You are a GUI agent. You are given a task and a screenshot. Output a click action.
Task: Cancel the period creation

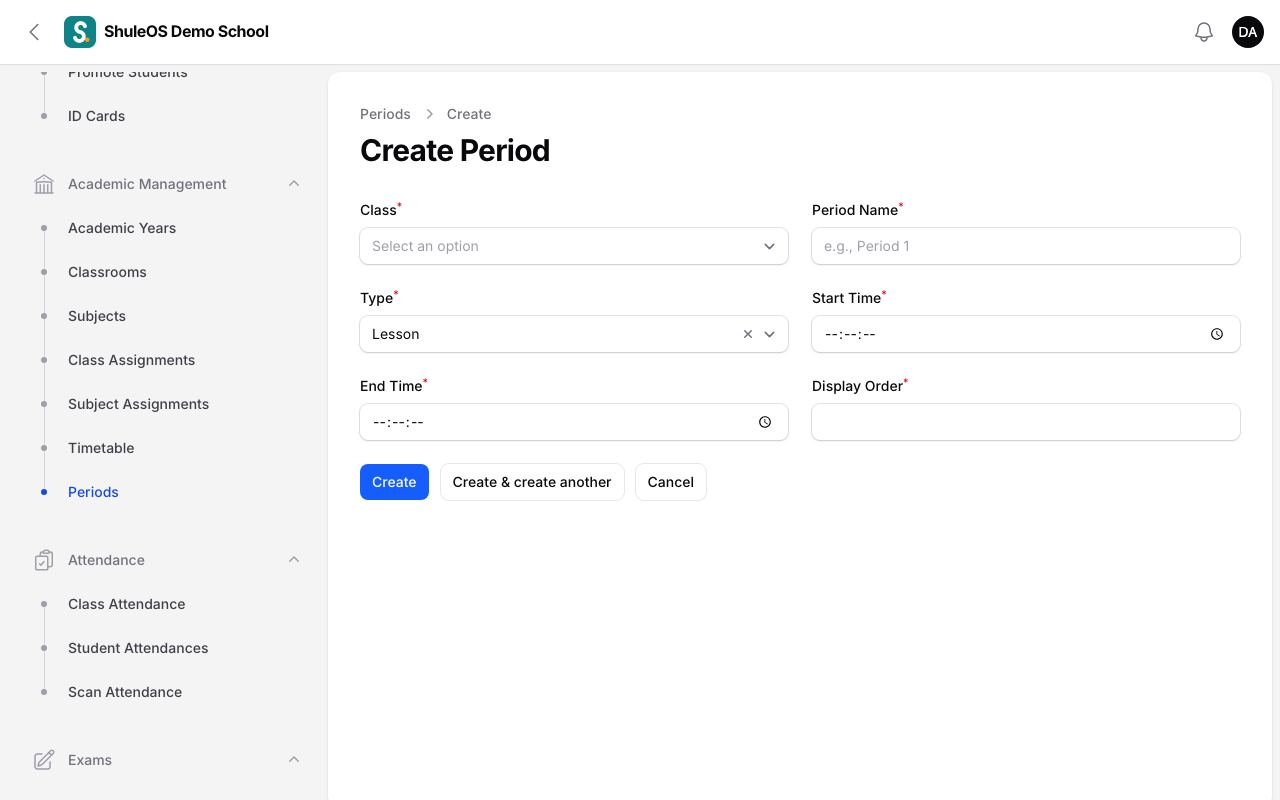(671, 482)
